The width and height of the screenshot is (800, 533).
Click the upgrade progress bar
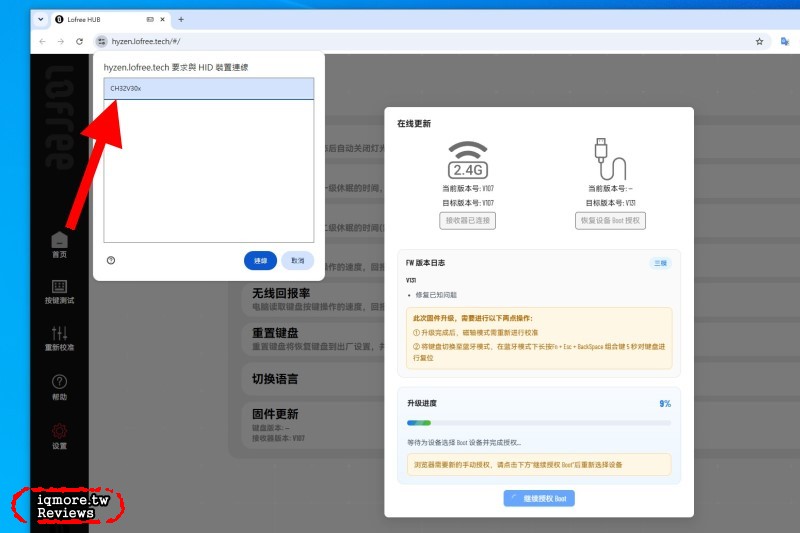(539, 423)
